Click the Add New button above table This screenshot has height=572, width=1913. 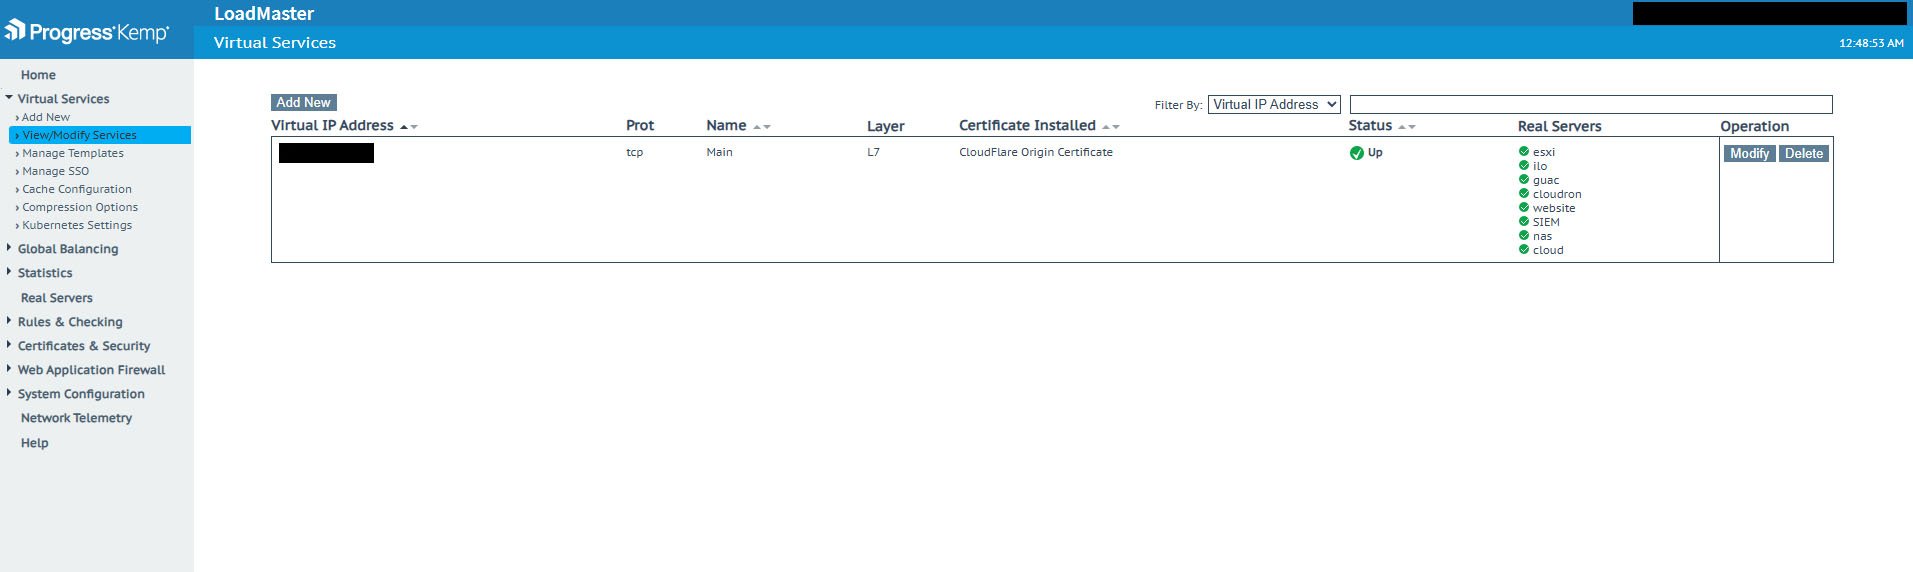[x=303, y=102]
